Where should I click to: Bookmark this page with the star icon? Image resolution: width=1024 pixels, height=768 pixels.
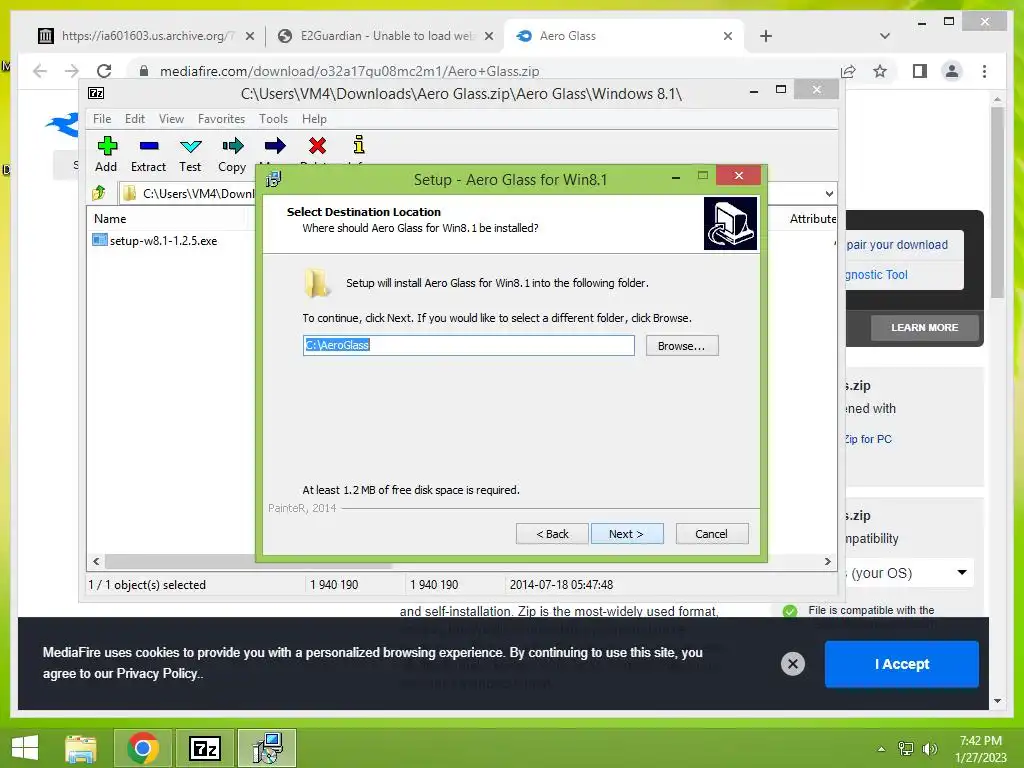(880, 71)
